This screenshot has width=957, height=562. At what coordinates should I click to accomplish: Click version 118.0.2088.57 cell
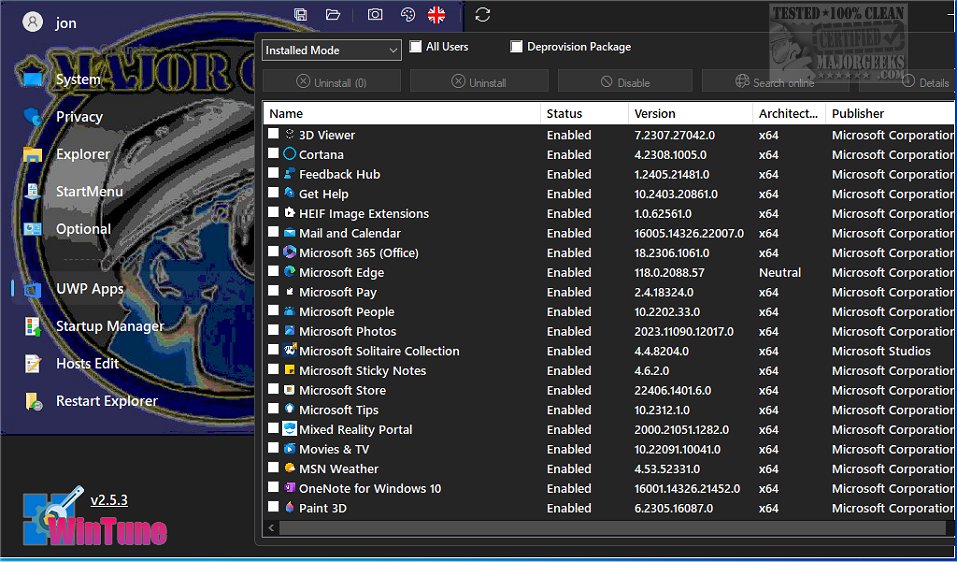coord(670,272)
